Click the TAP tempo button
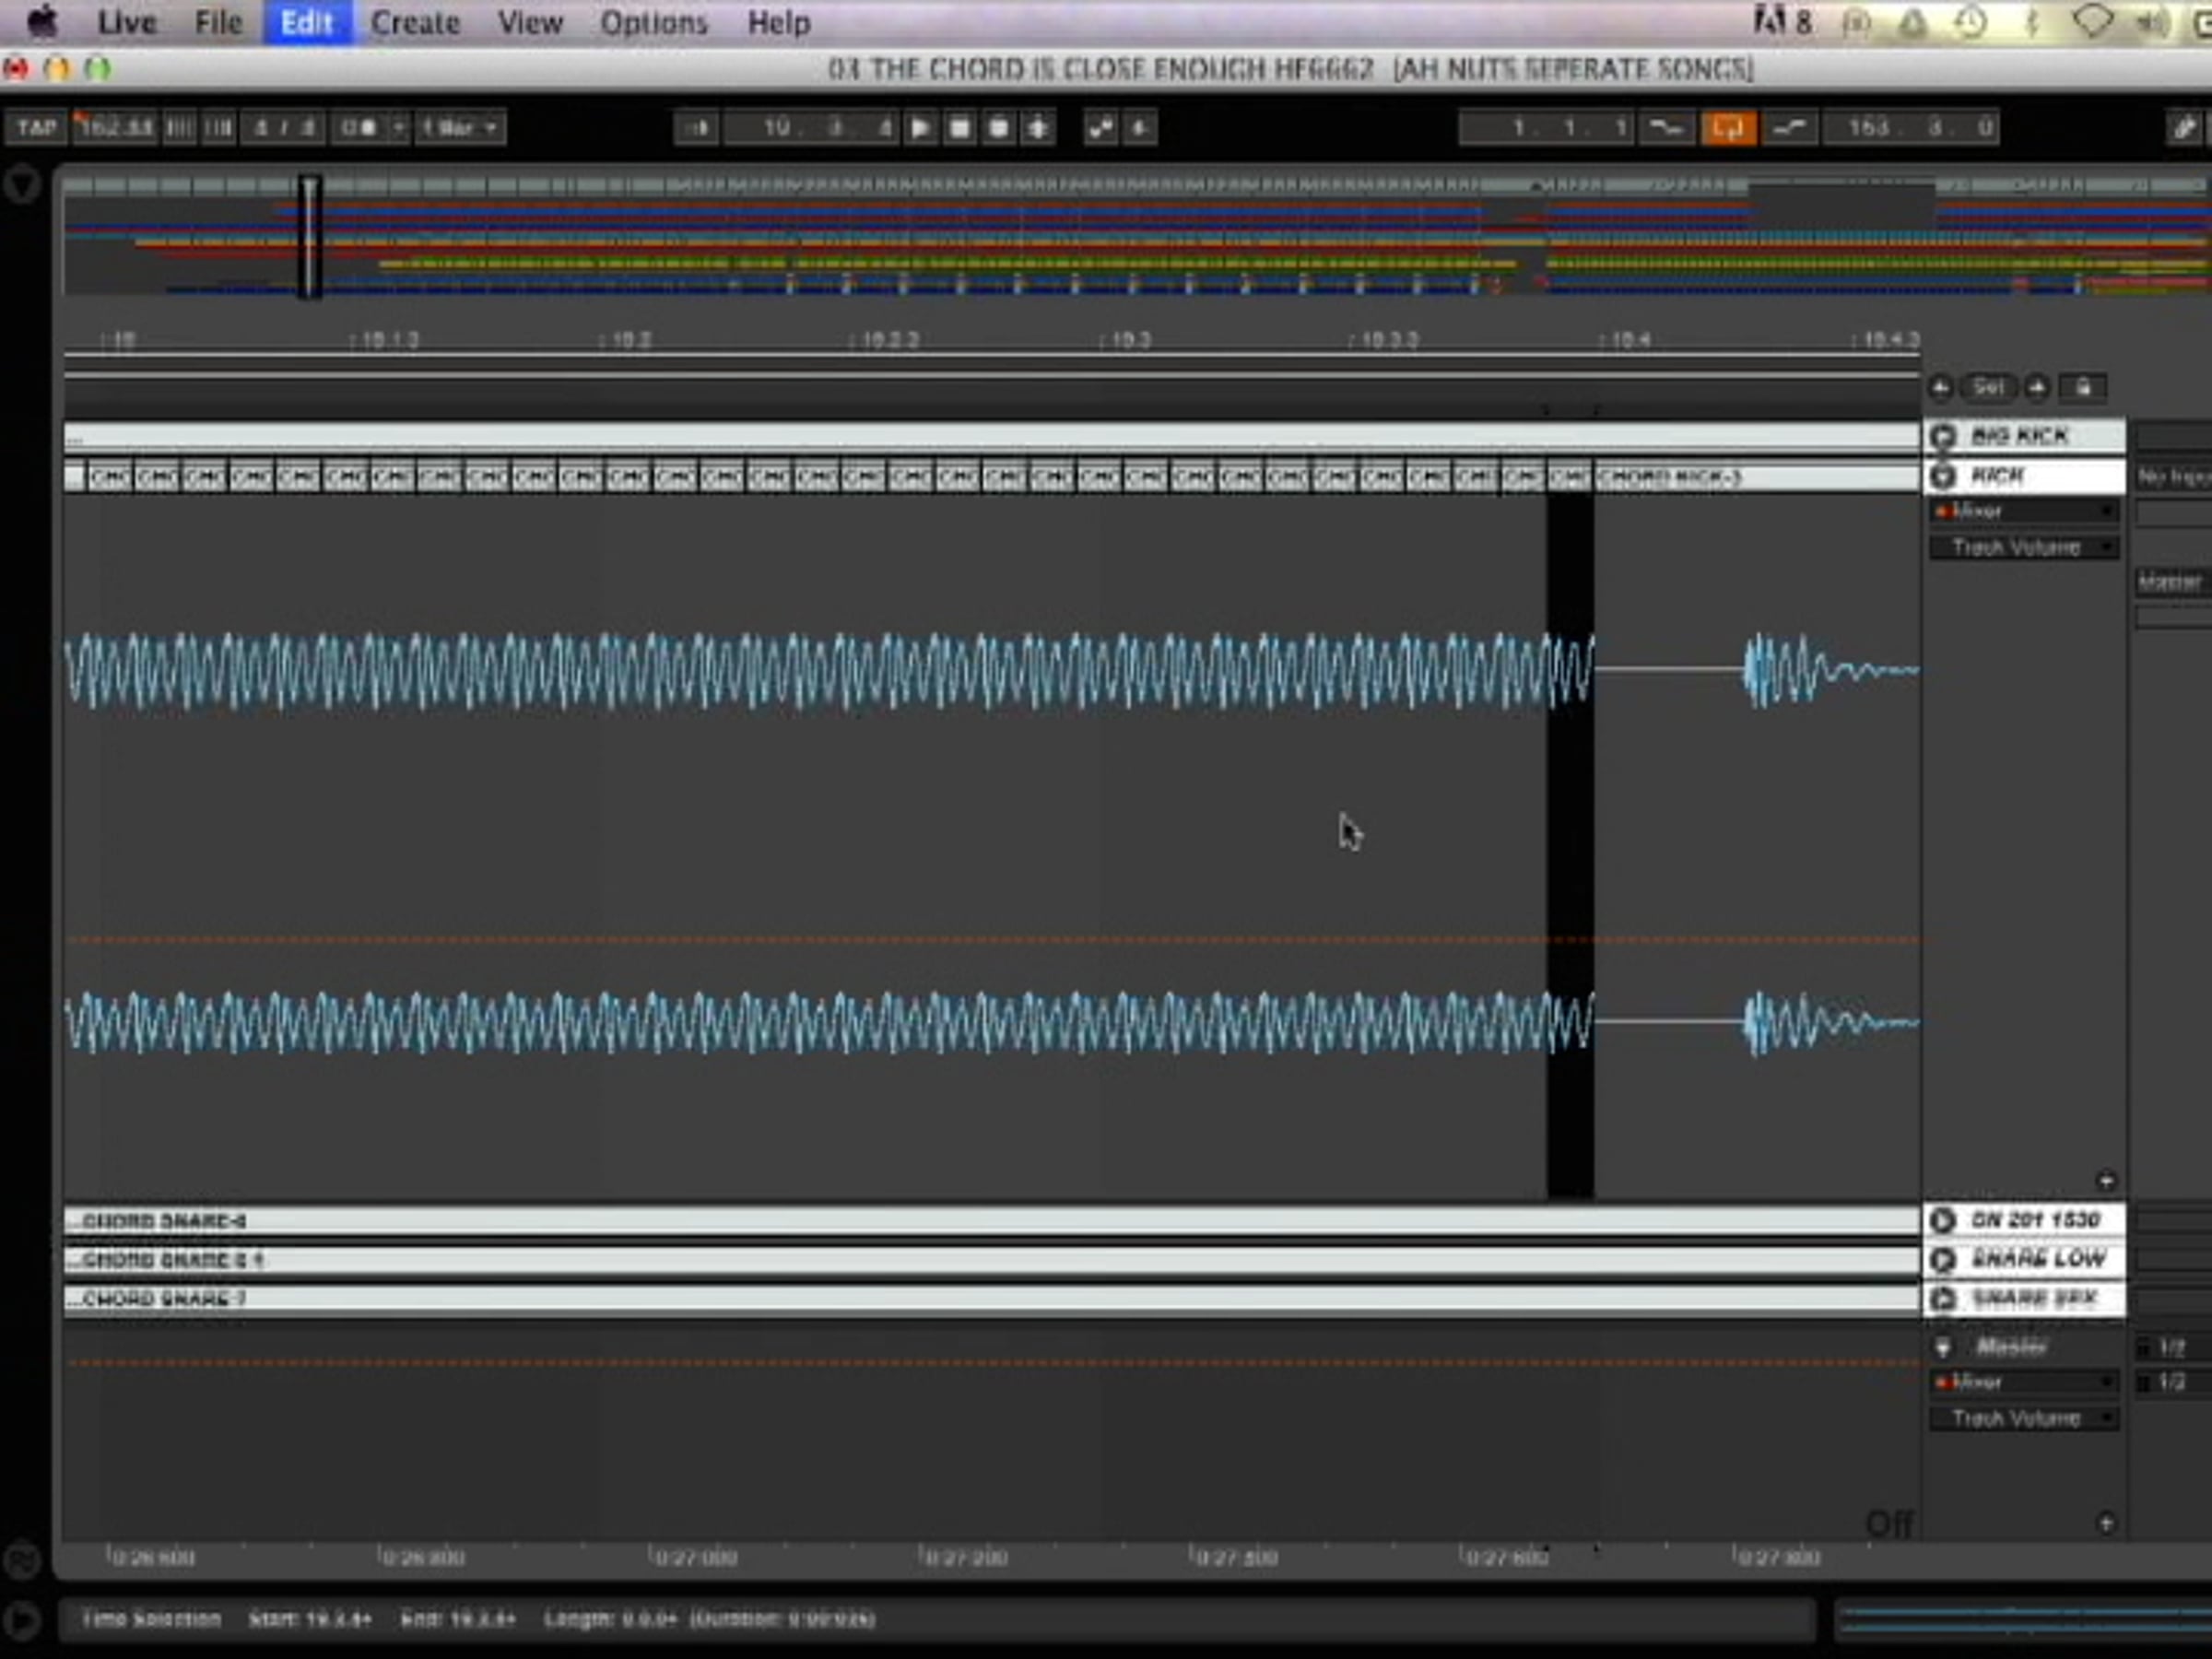The image size is (2212, 1659). pos(36,128)
